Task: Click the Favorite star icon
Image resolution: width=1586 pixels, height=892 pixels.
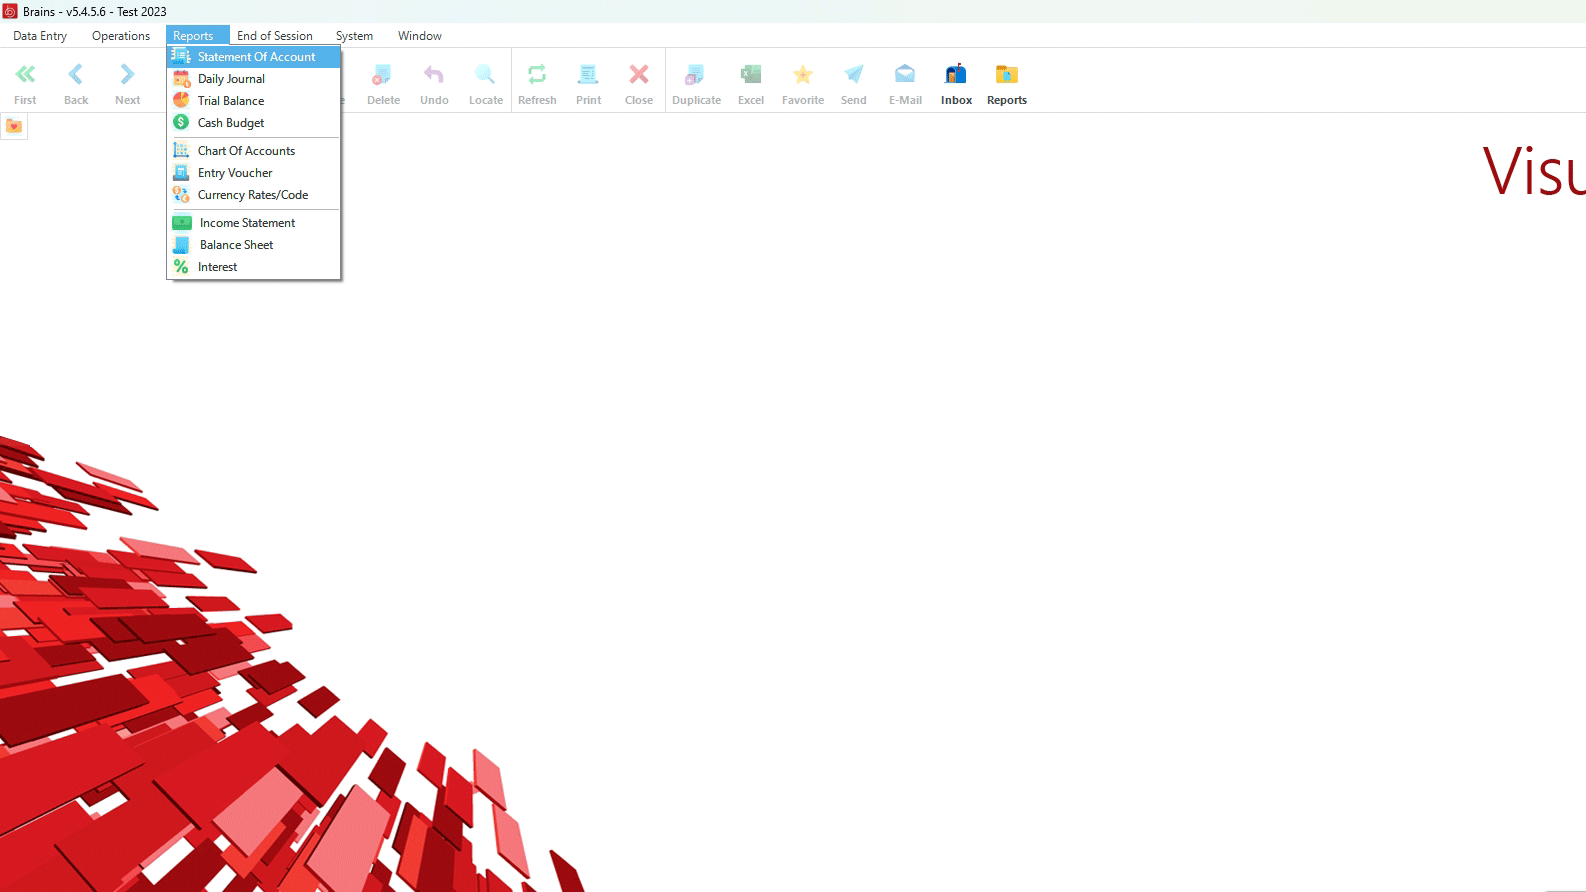Action: coord(803,74)
